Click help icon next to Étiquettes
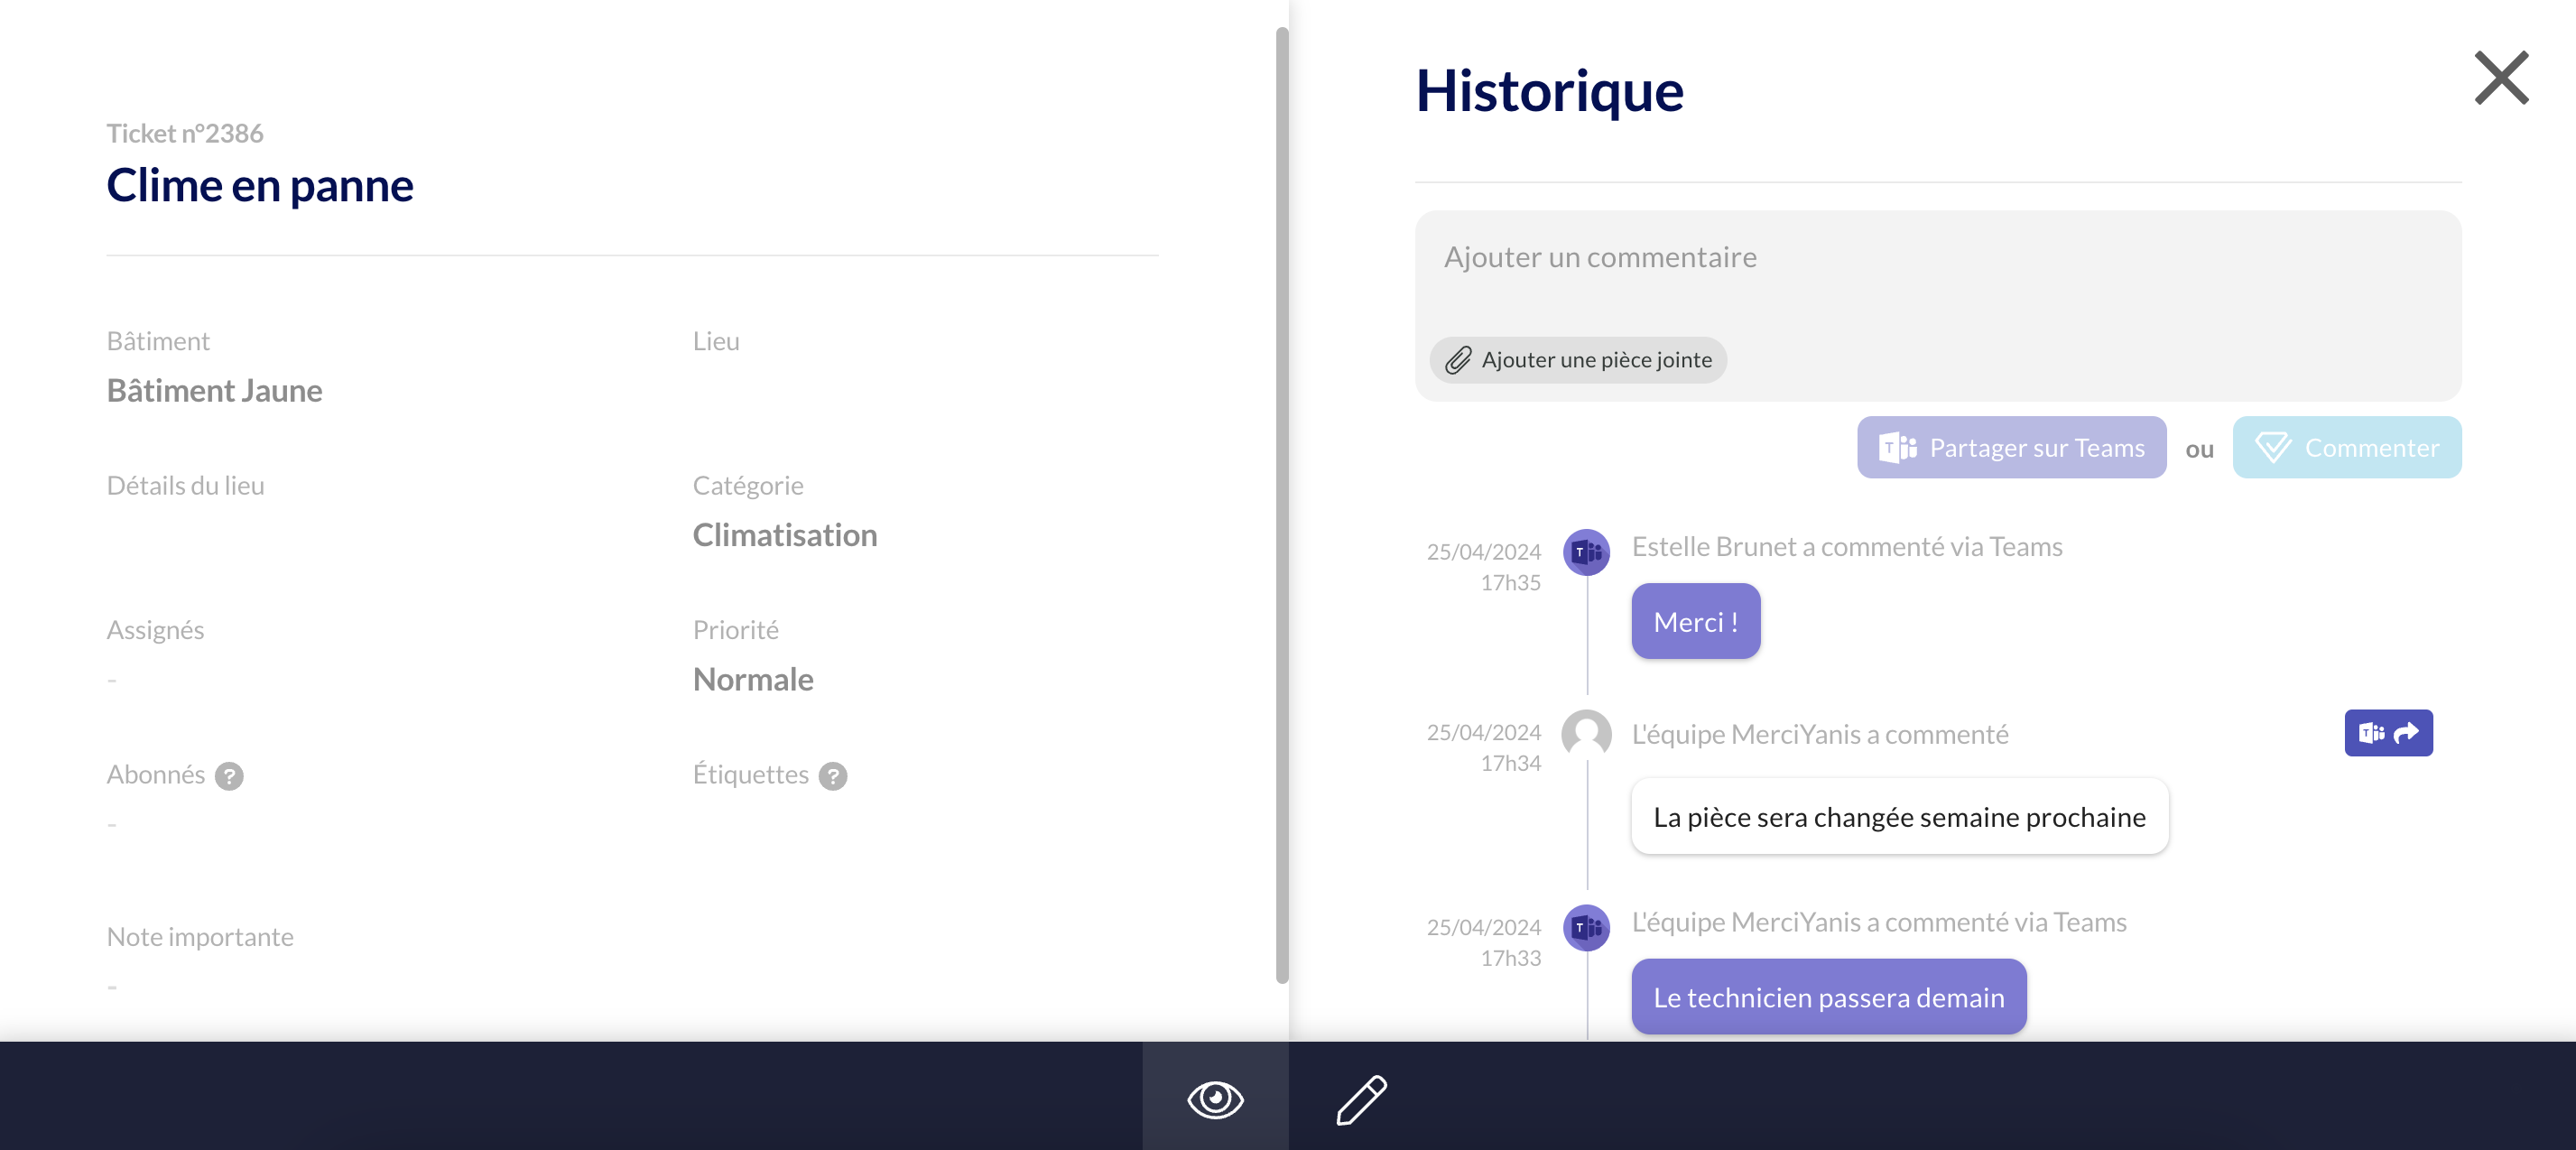The height and width of the screenshot is (1150, 2576). (832, 776)
